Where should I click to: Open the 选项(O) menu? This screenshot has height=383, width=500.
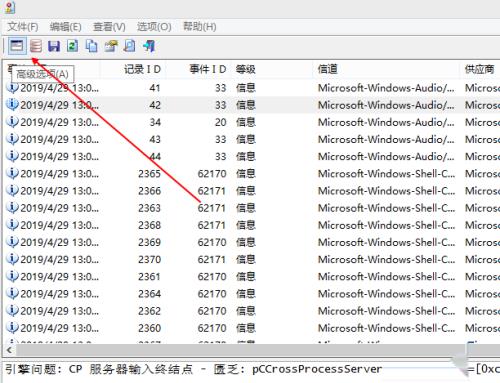[x=154, y=27]
